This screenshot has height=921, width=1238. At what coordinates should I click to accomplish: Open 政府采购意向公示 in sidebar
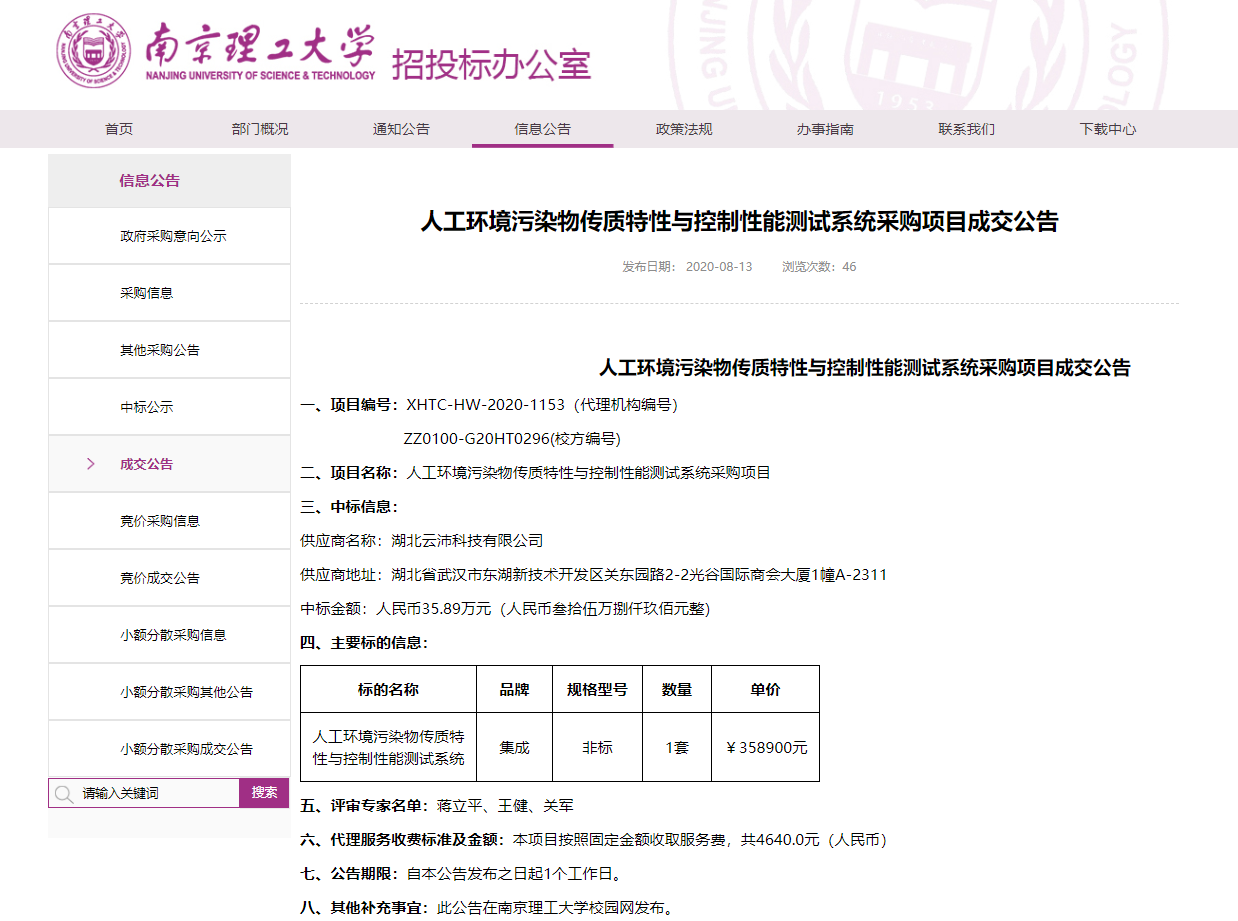(x=173, y=236)
